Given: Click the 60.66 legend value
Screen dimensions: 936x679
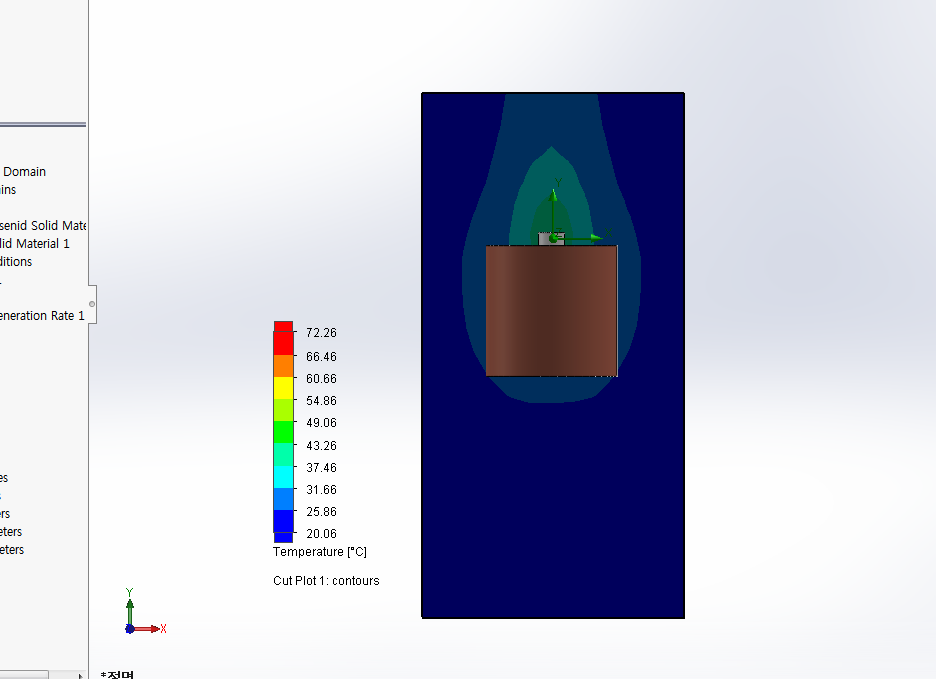Looking at the screenshot, I should [x=321, y=379].
